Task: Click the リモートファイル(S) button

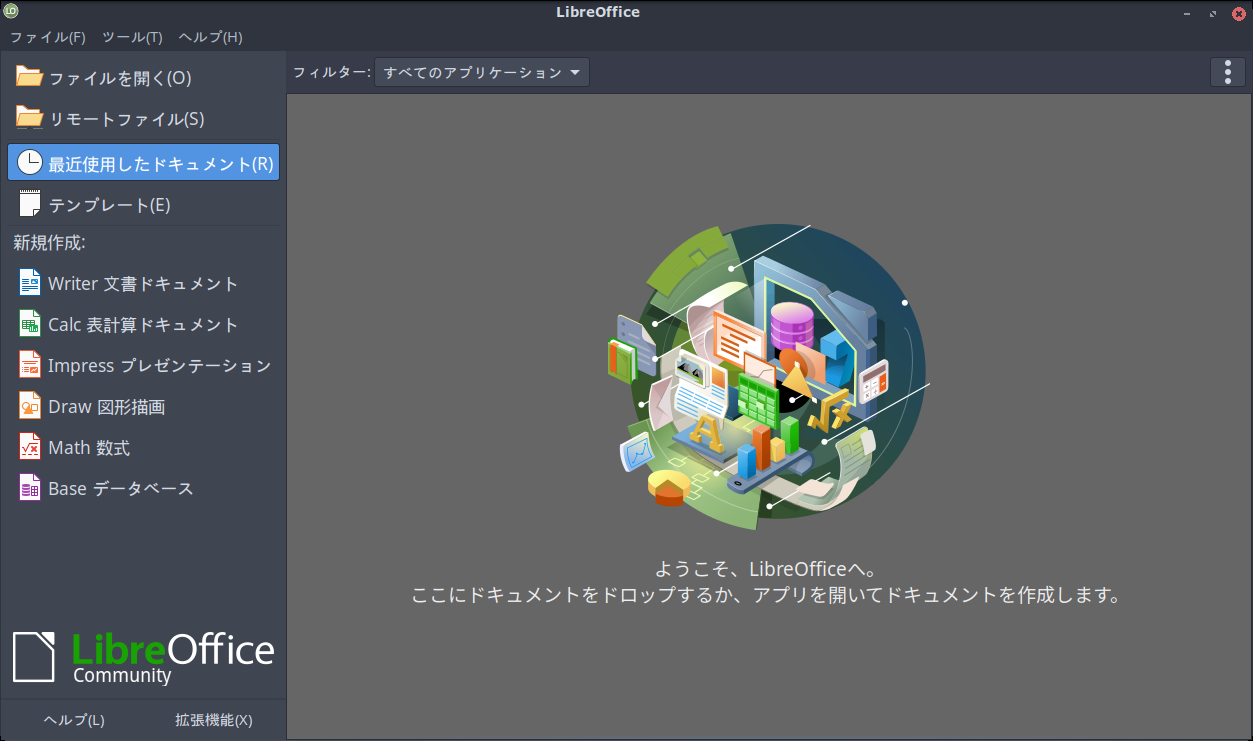Action: (x=143, y=119)
